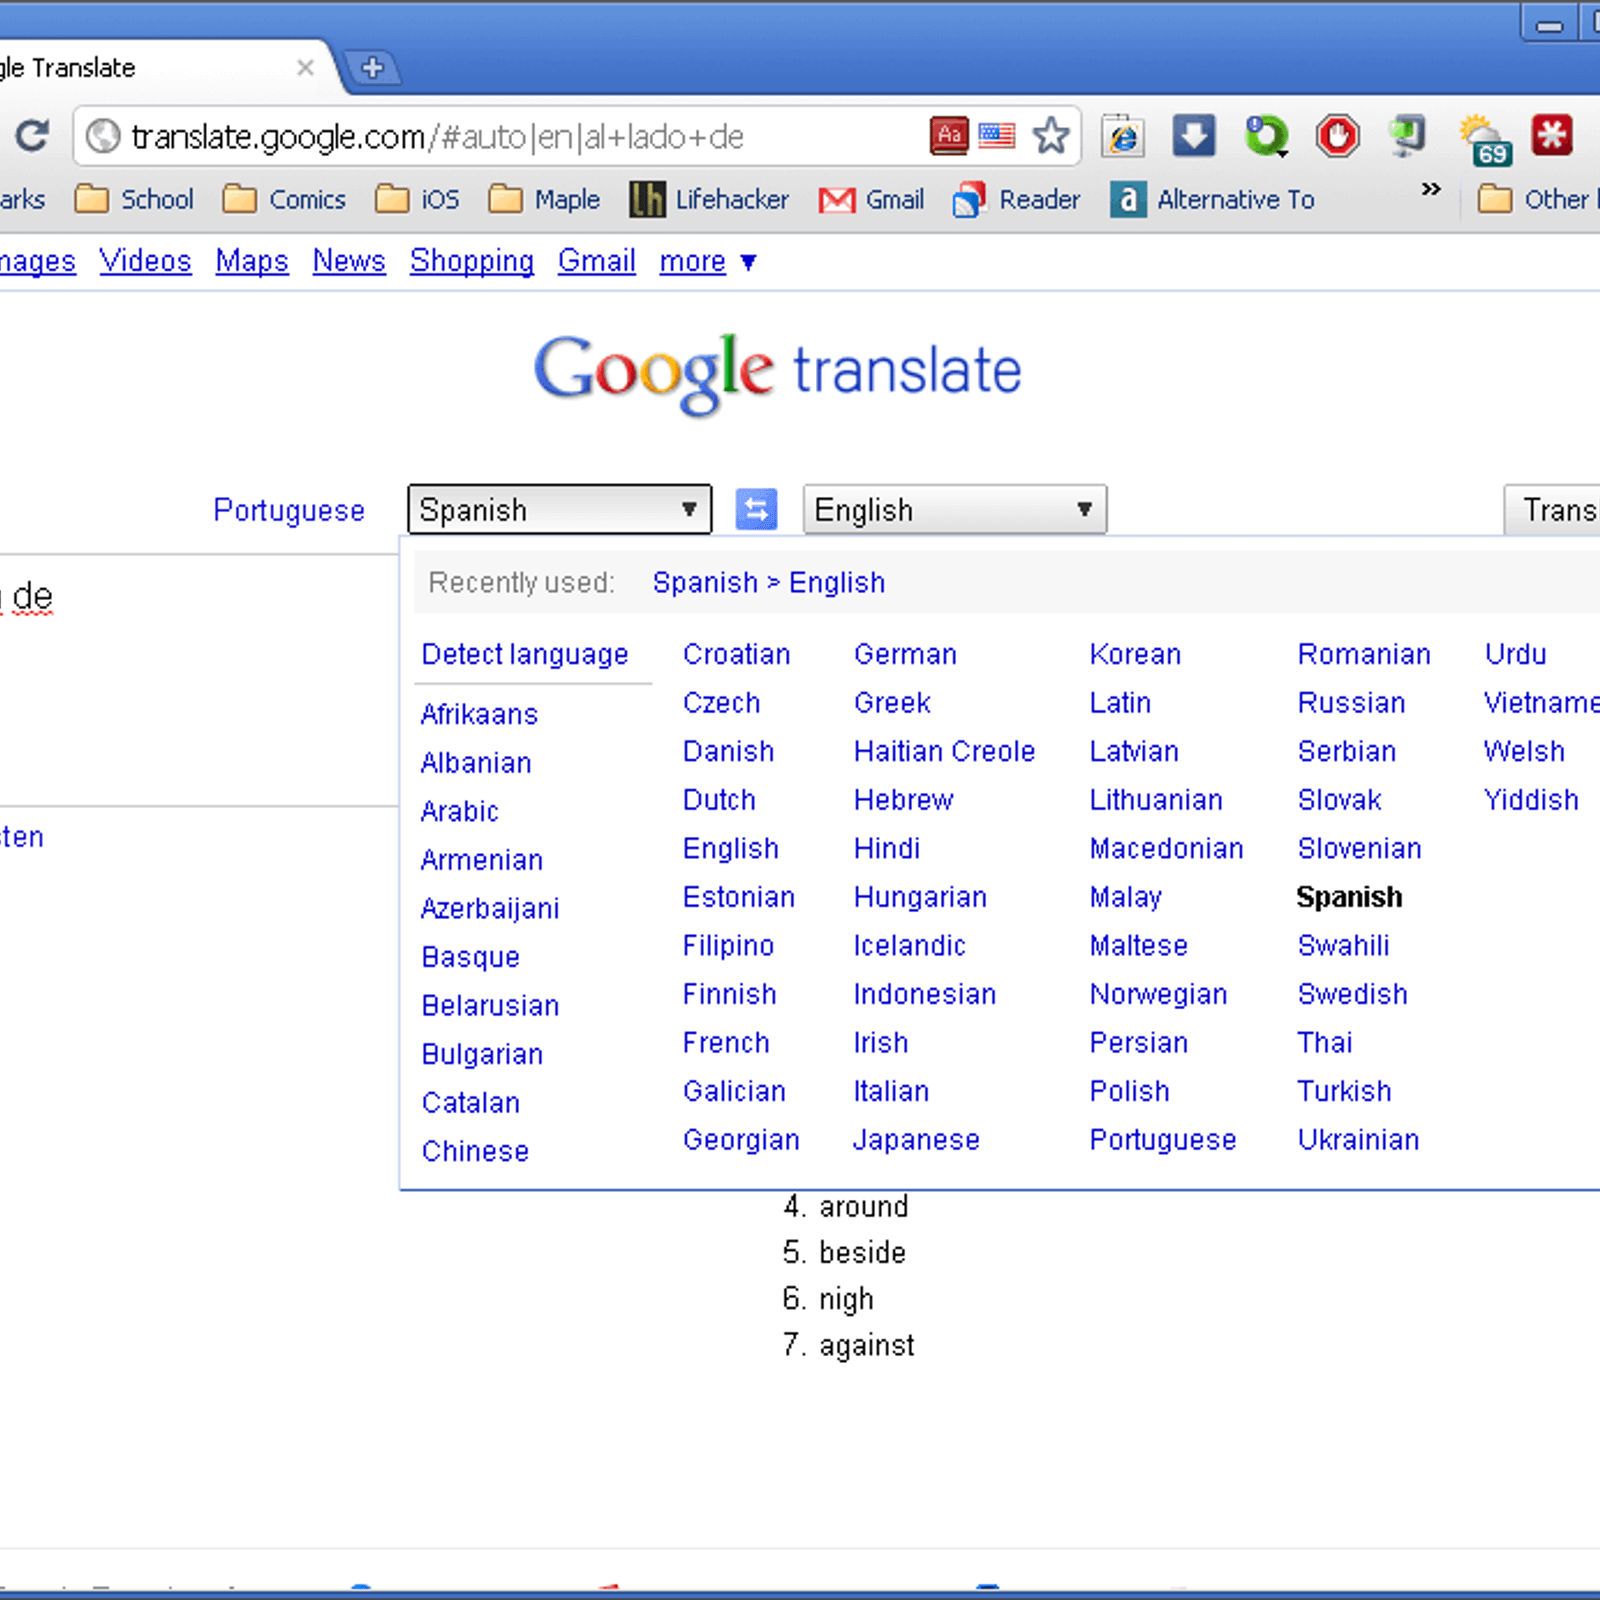Select Urdu from language list
The height and width of the screenshot is (1600, 1600).
pyautogui.click(x=1515, y=654)
